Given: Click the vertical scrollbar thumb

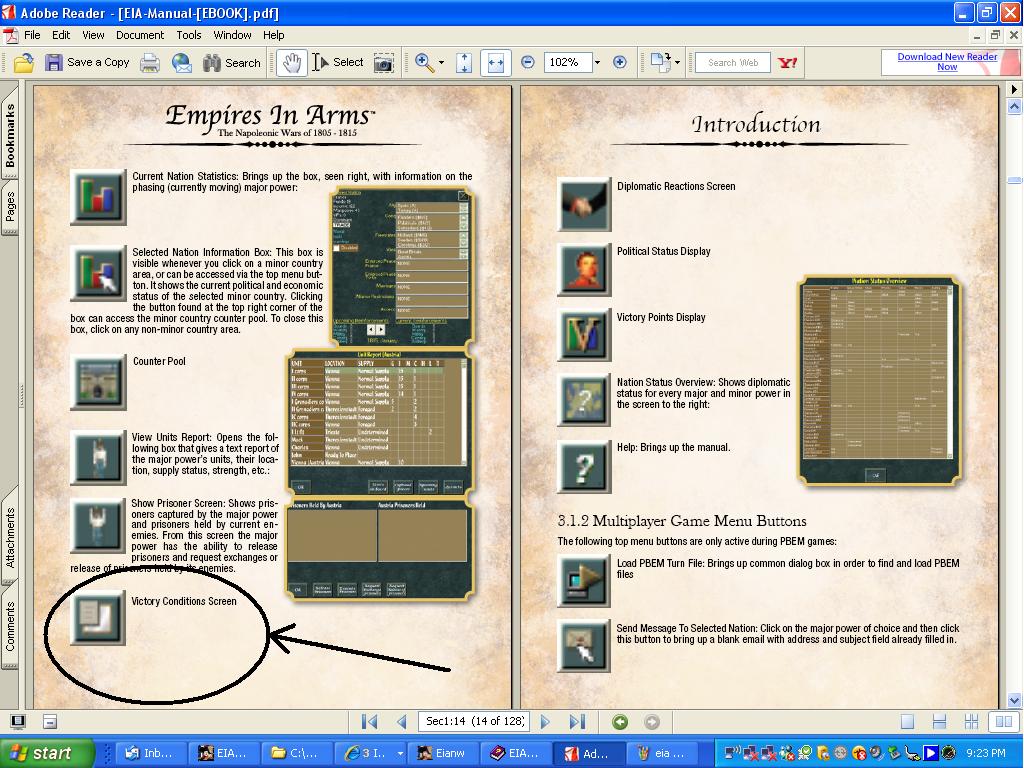Looking at the screenshot, I should tap(1015, 180).
